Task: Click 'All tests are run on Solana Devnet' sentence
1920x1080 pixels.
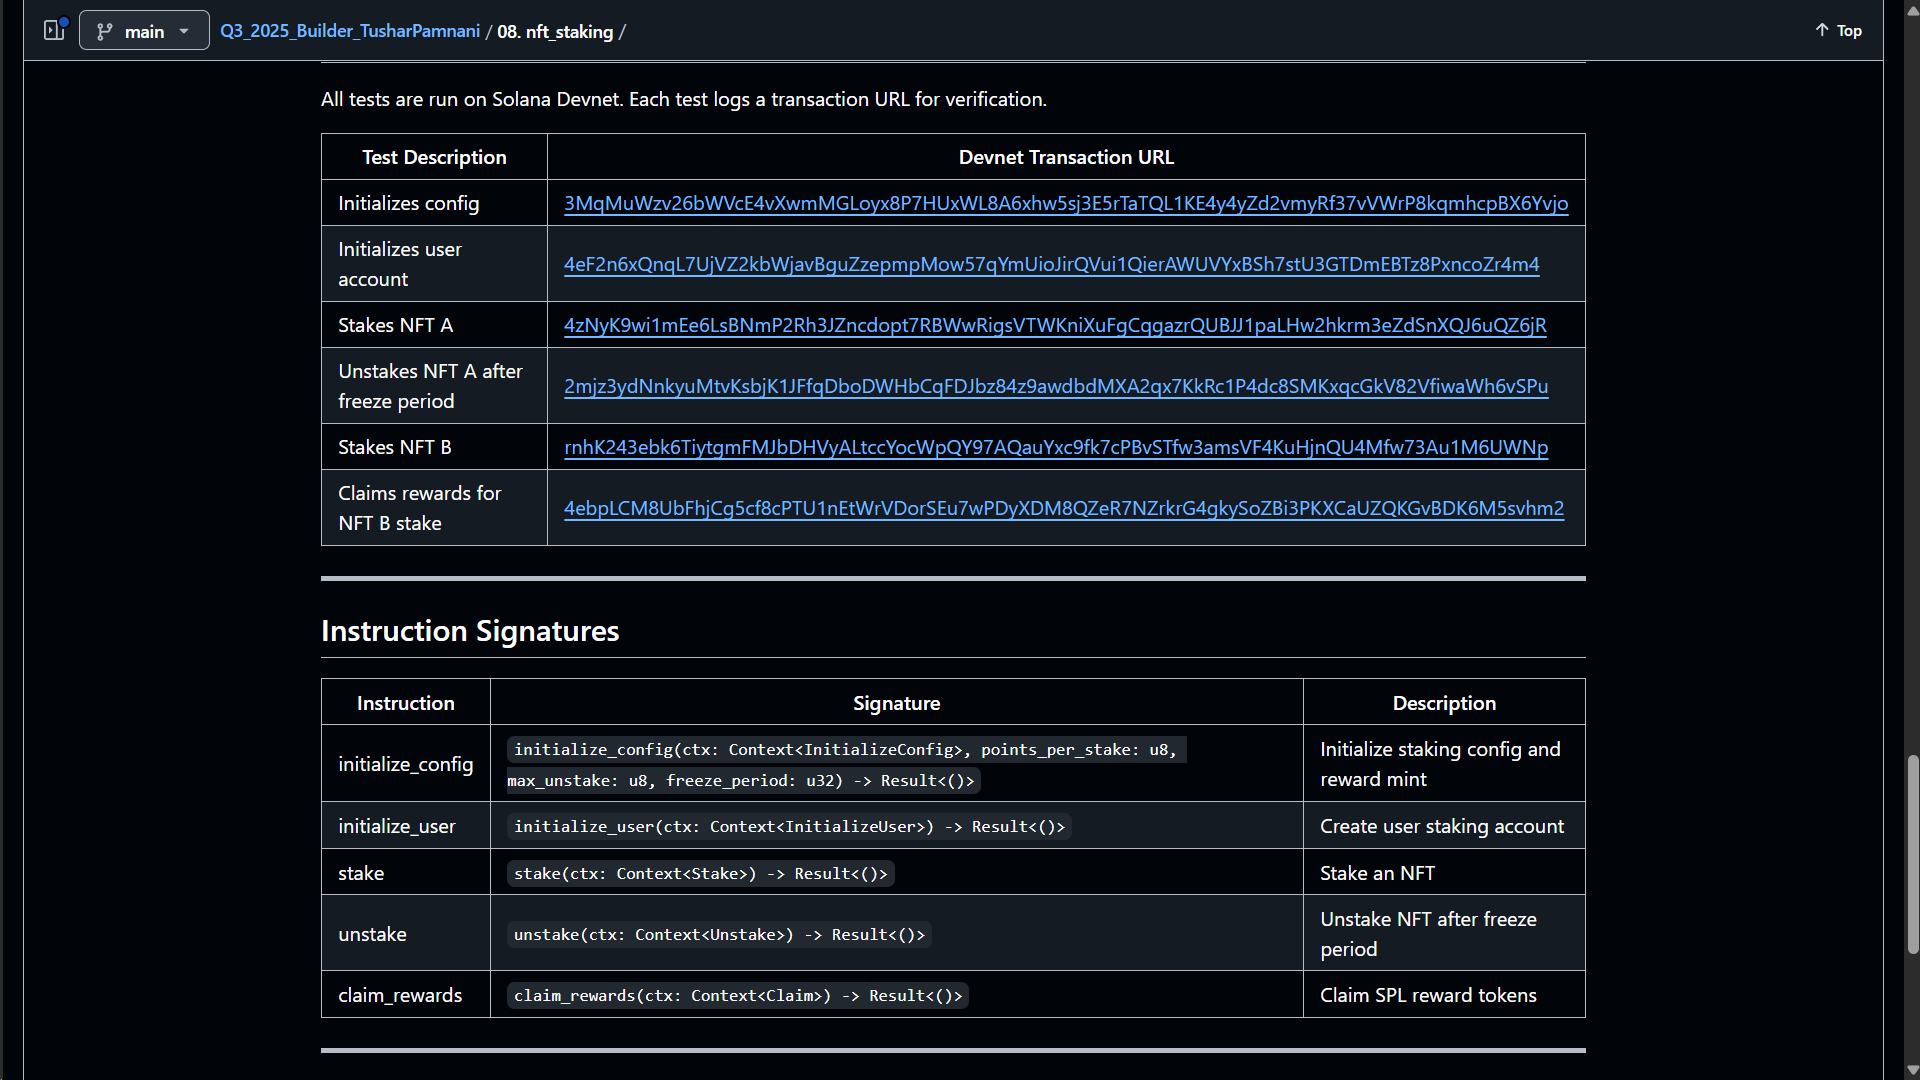Action: (683, 99)
